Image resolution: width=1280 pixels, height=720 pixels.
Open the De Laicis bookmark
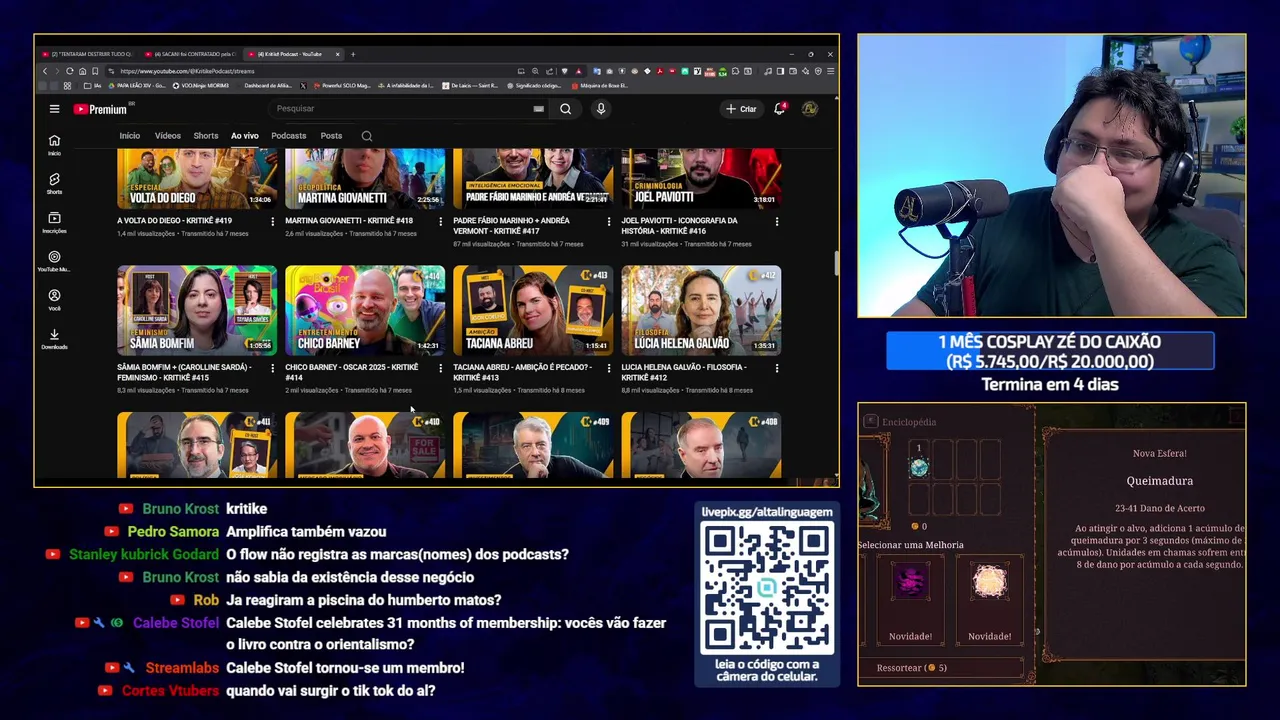click(x=471, y=86)
